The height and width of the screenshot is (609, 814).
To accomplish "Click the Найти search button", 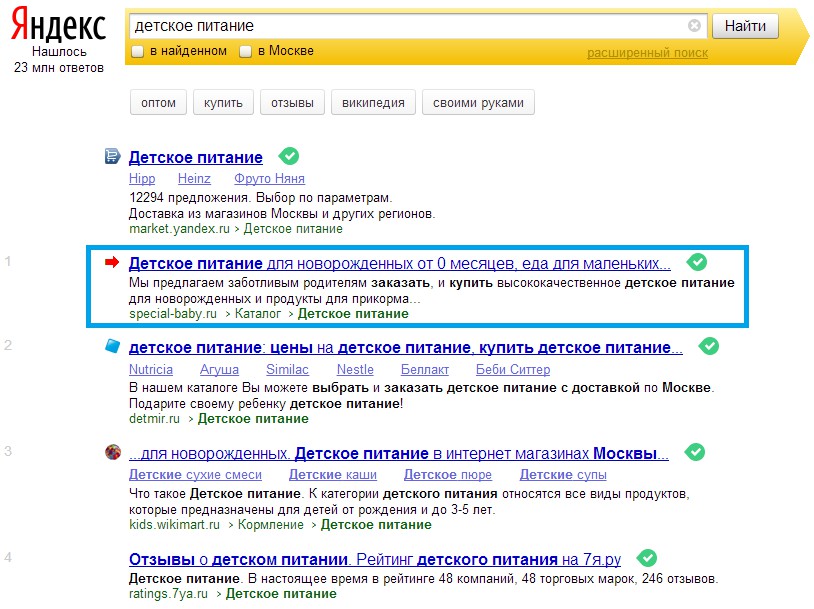I will pyautogui.click(x=745, y=25).
